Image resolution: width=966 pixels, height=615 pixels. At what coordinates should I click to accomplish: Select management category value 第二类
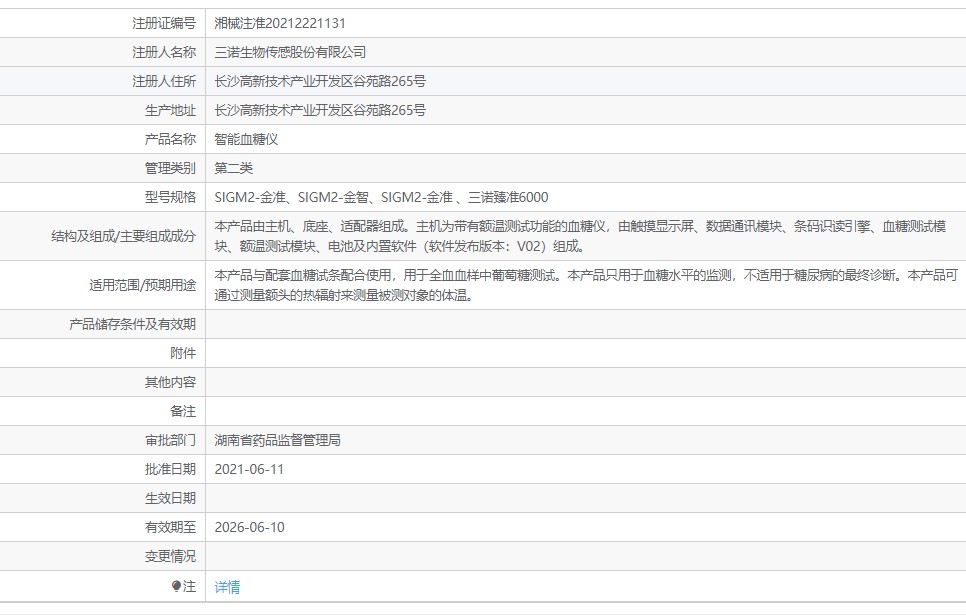[x=233, y=168]
